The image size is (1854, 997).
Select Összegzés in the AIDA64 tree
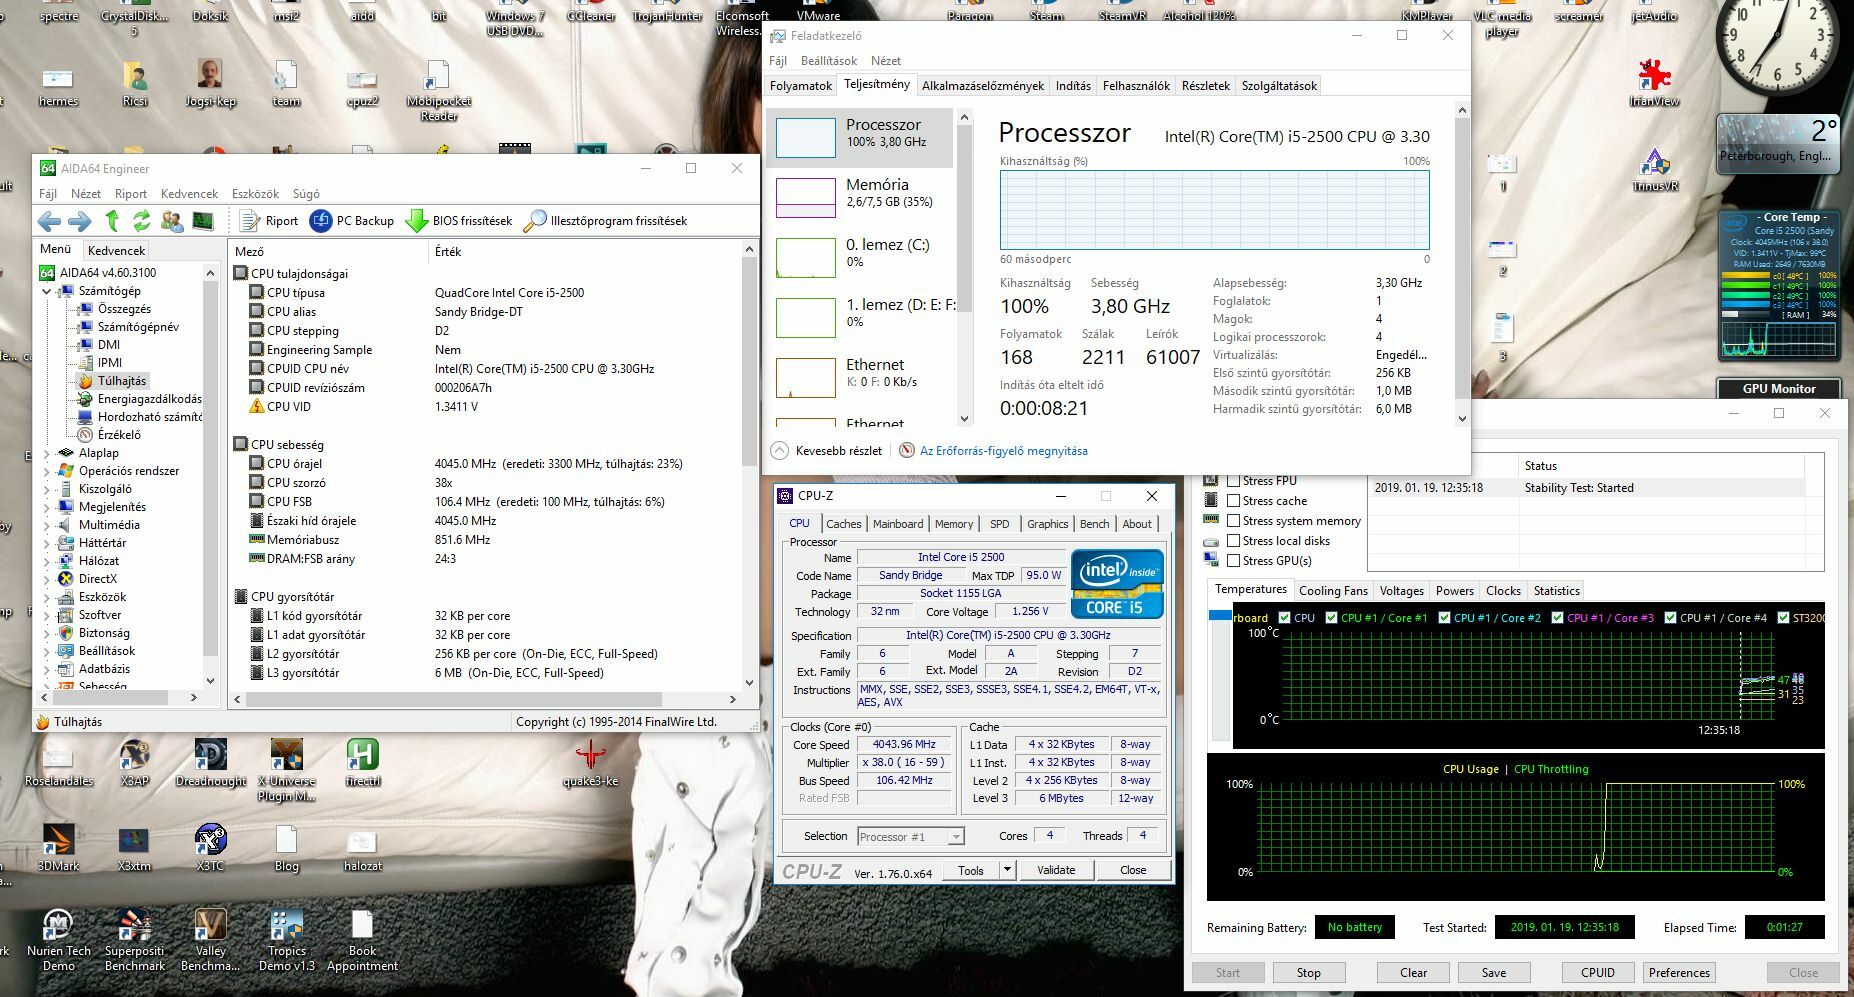(124, 309)
